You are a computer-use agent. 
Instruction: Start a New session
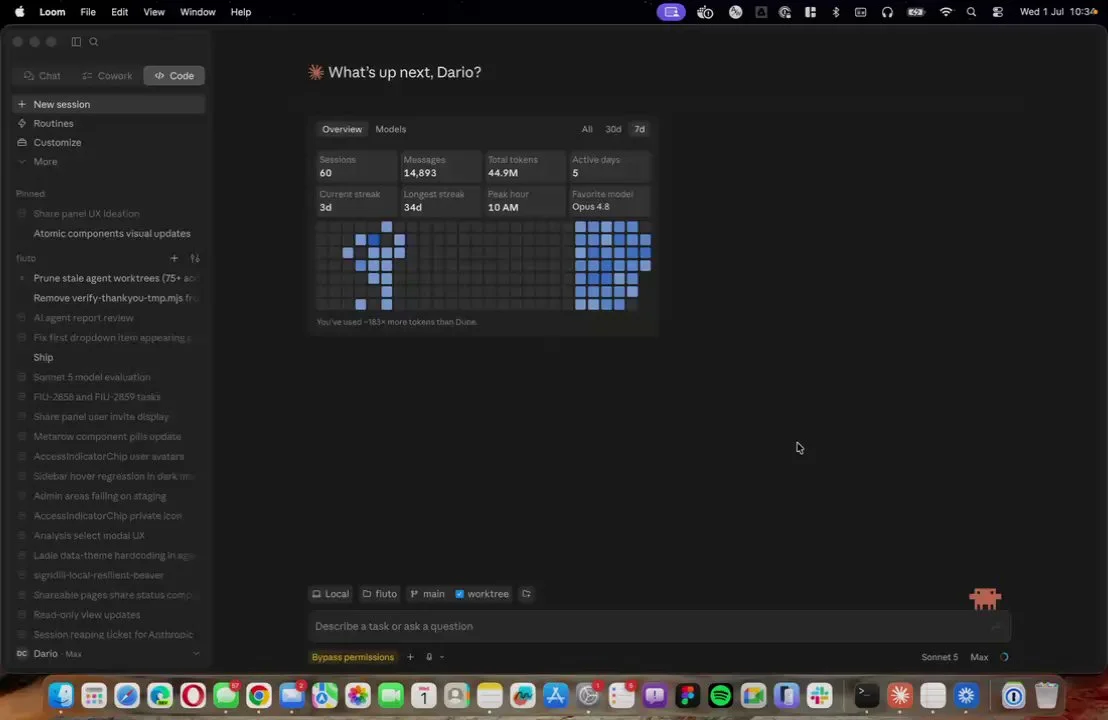(109, 105)
